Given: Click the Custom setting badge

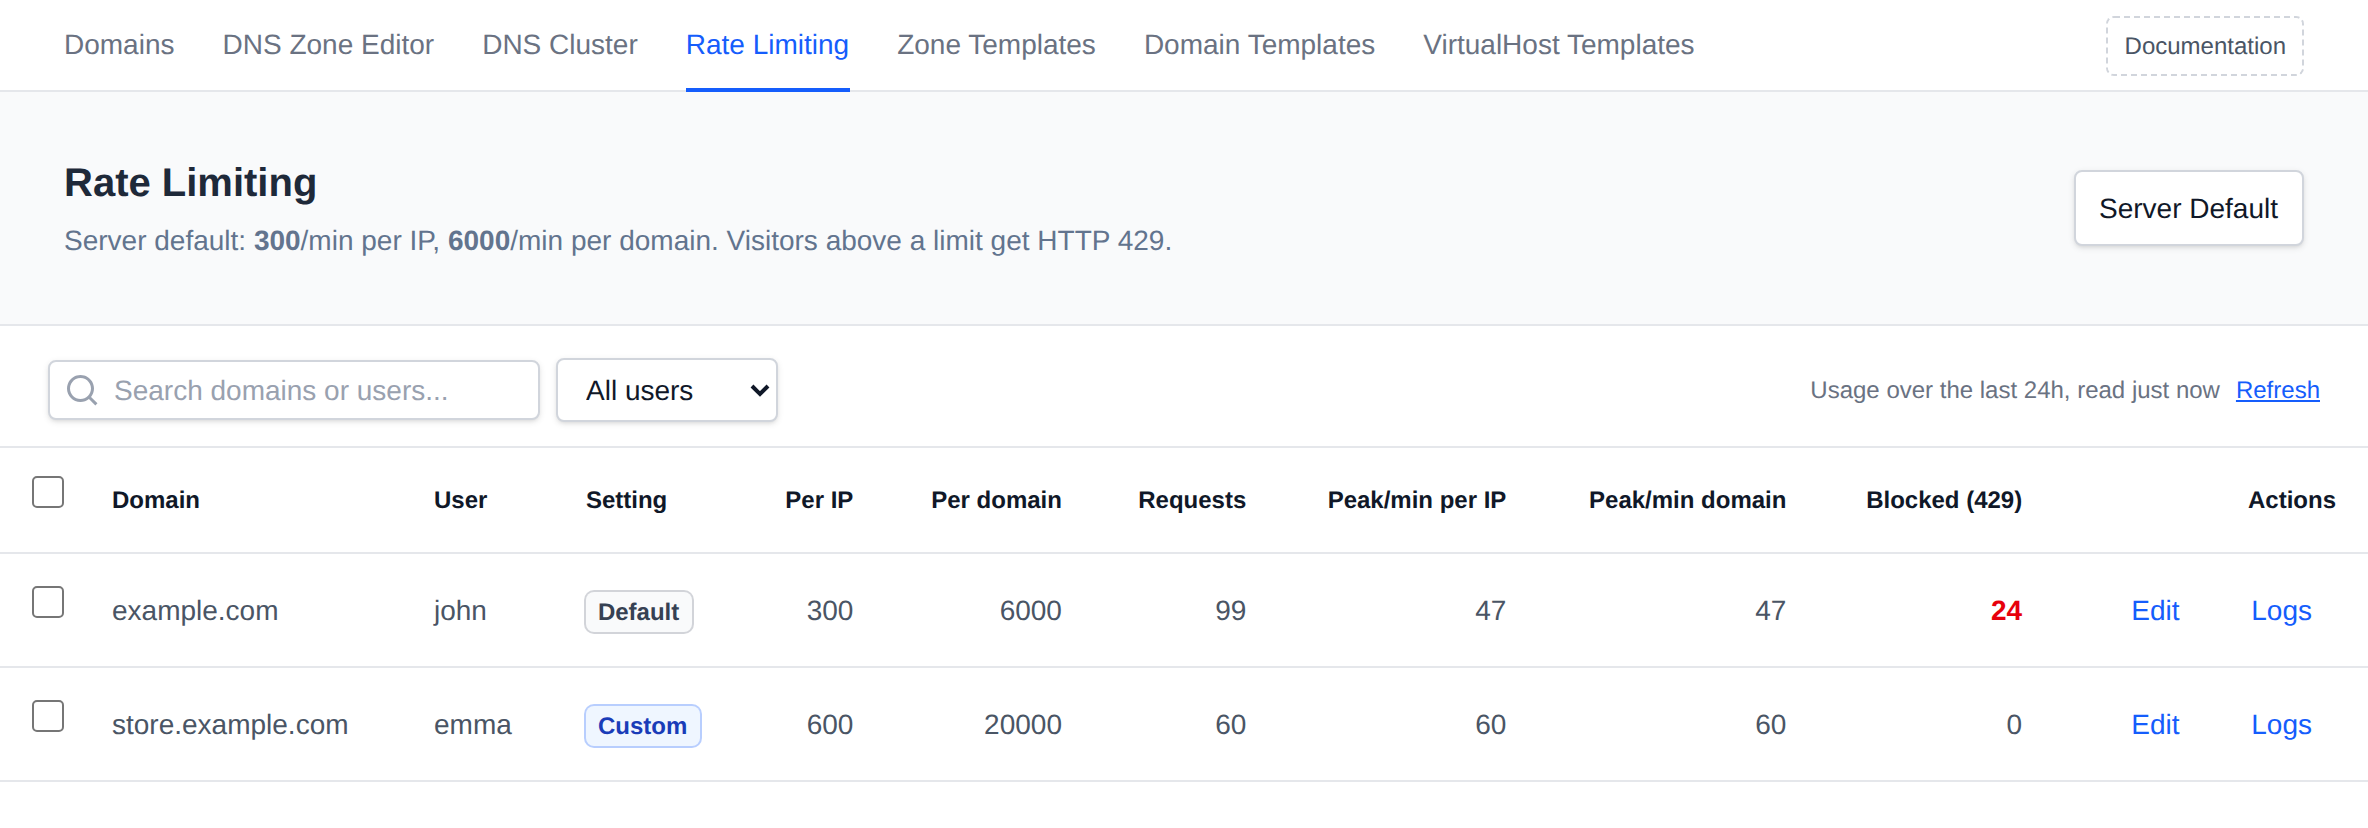Looking at the screenshot, I should coord(643,726).
